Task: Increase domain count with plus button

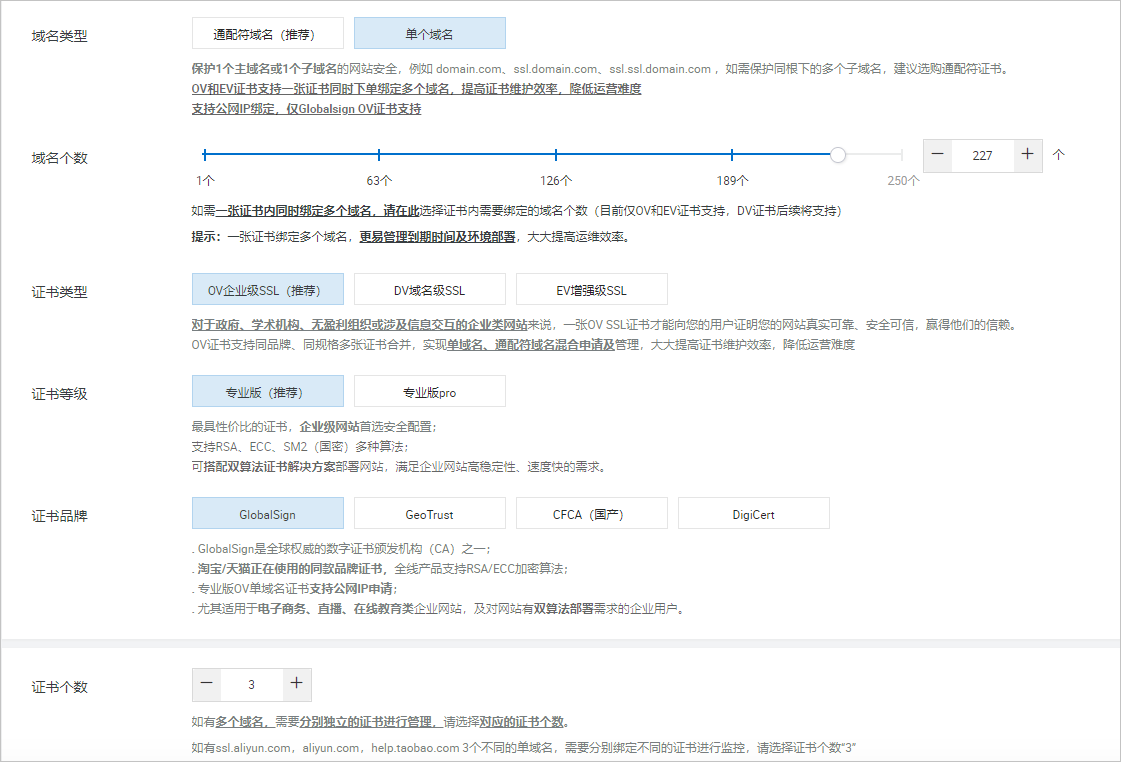Action: pos(1027,155)
